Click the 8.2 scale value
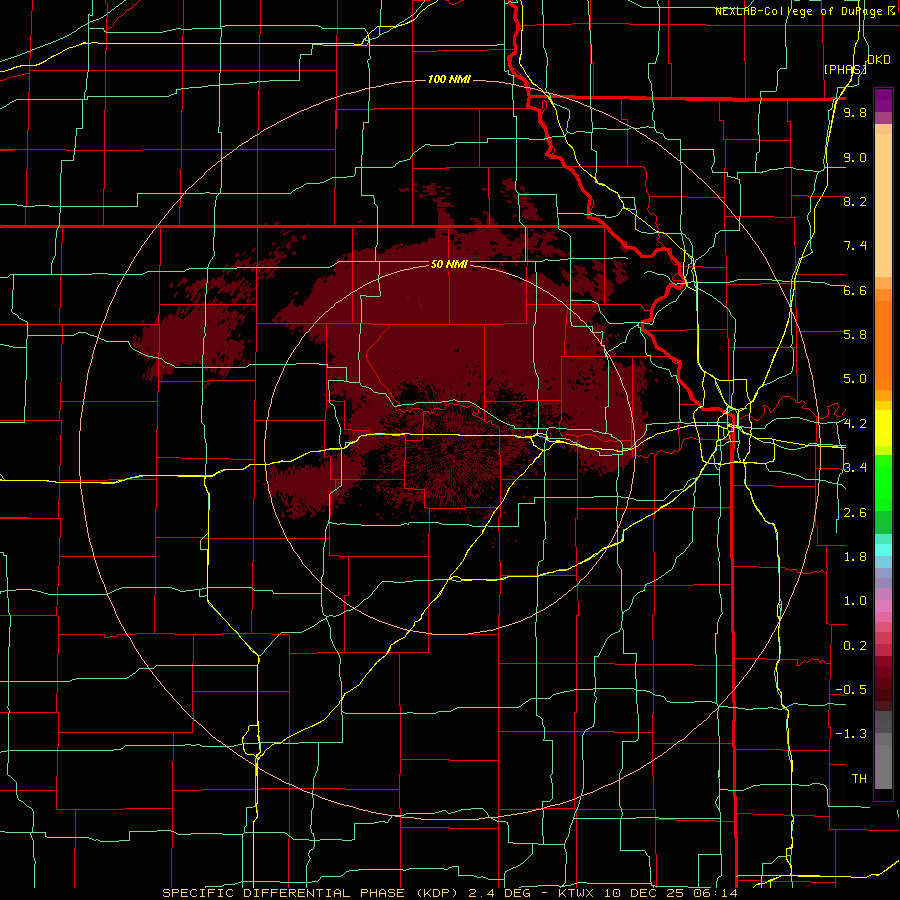900x900 pixels. click(855, 201)
